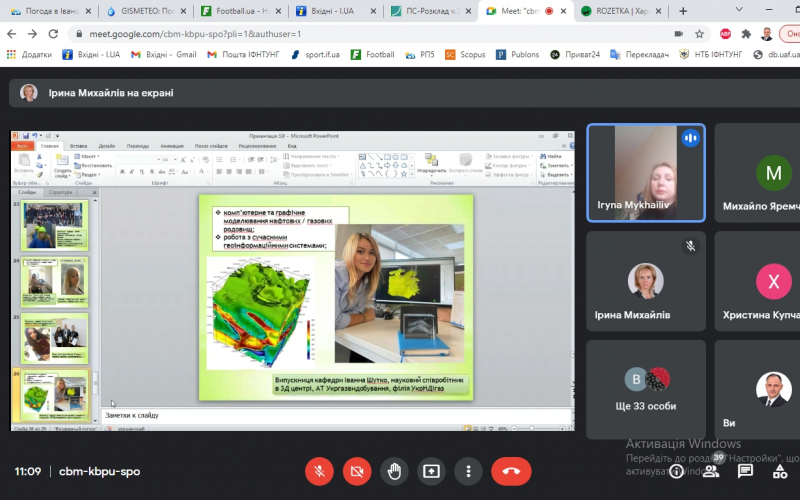The width and height of the screenshot is (800, 500).
Task: Open the Приват24 bookmark
Action: (x=575, y=54)
